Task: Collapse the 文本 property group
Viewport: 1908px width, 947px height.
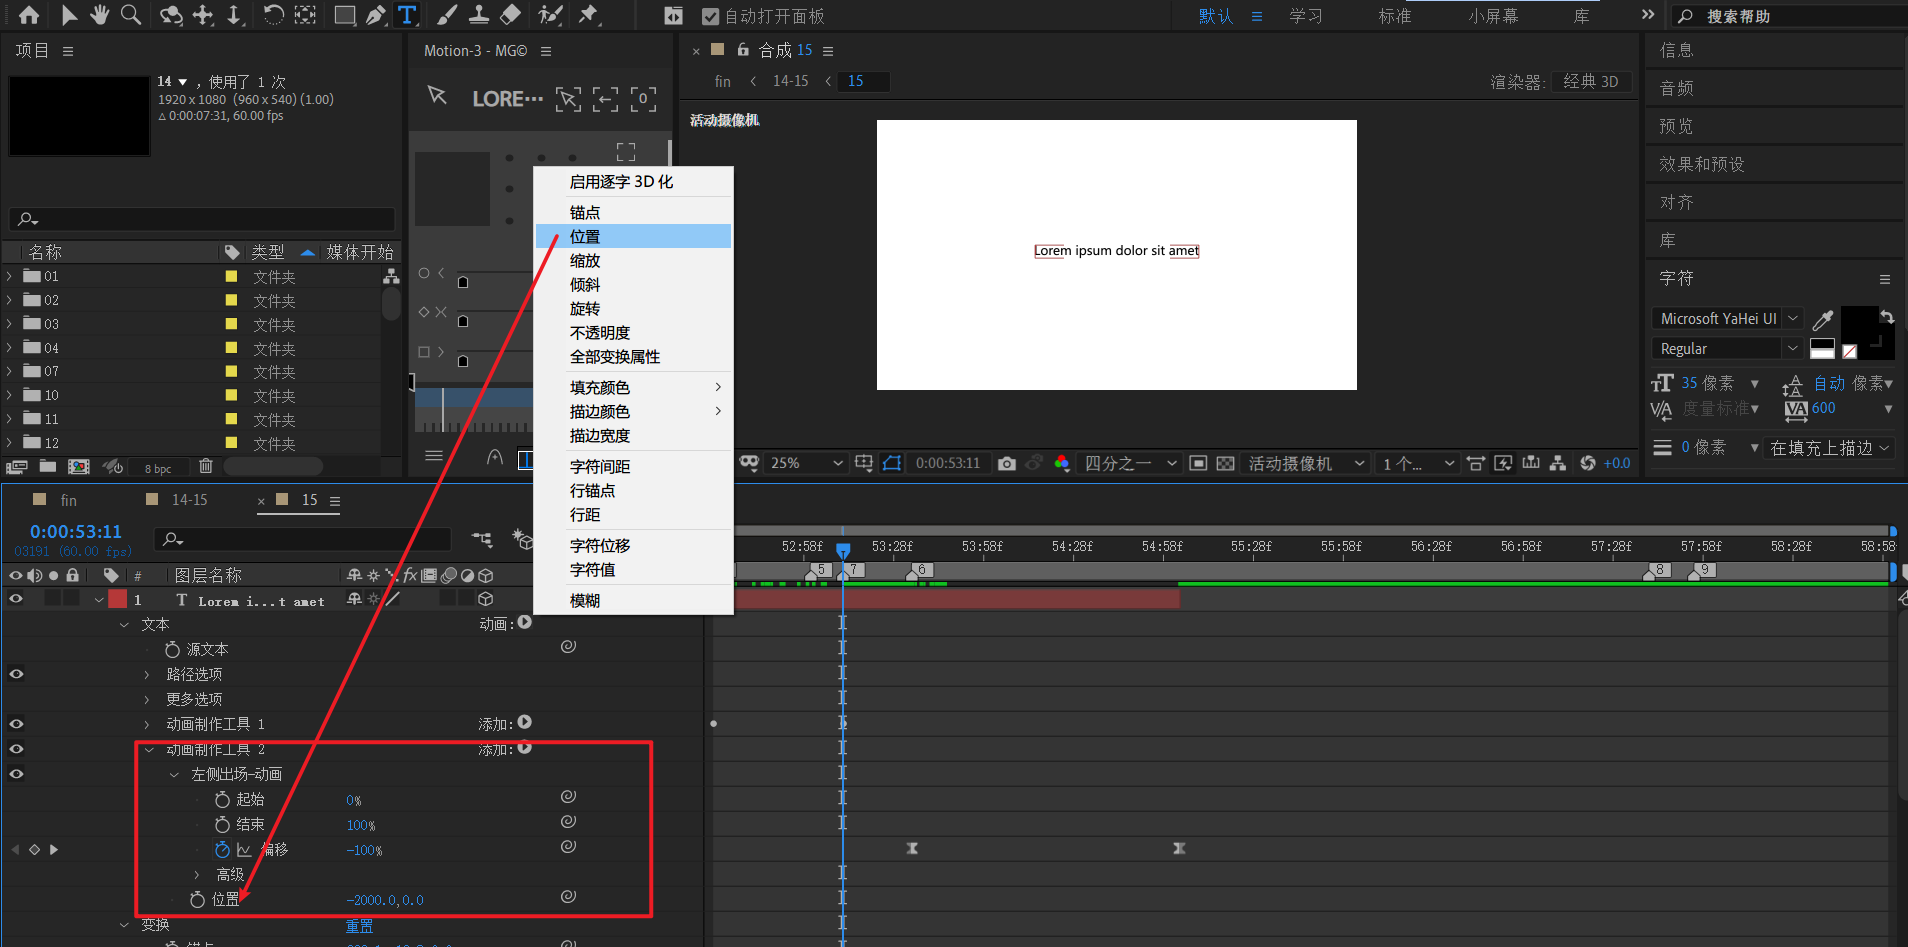Action: point(124,625)
